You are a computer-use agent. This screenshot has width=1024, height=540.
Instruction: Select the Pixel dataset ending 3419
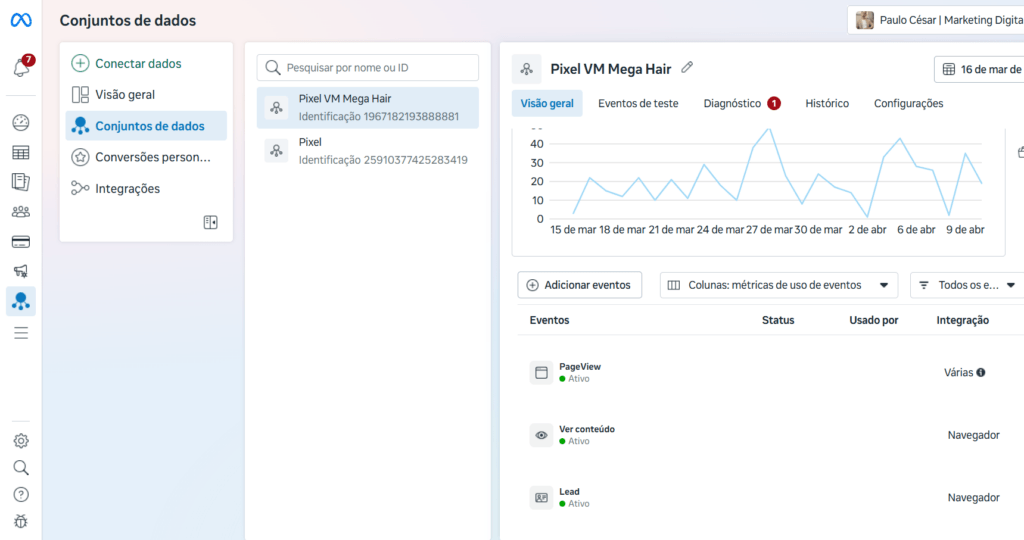pyautogui.click(x=368, y=151)
